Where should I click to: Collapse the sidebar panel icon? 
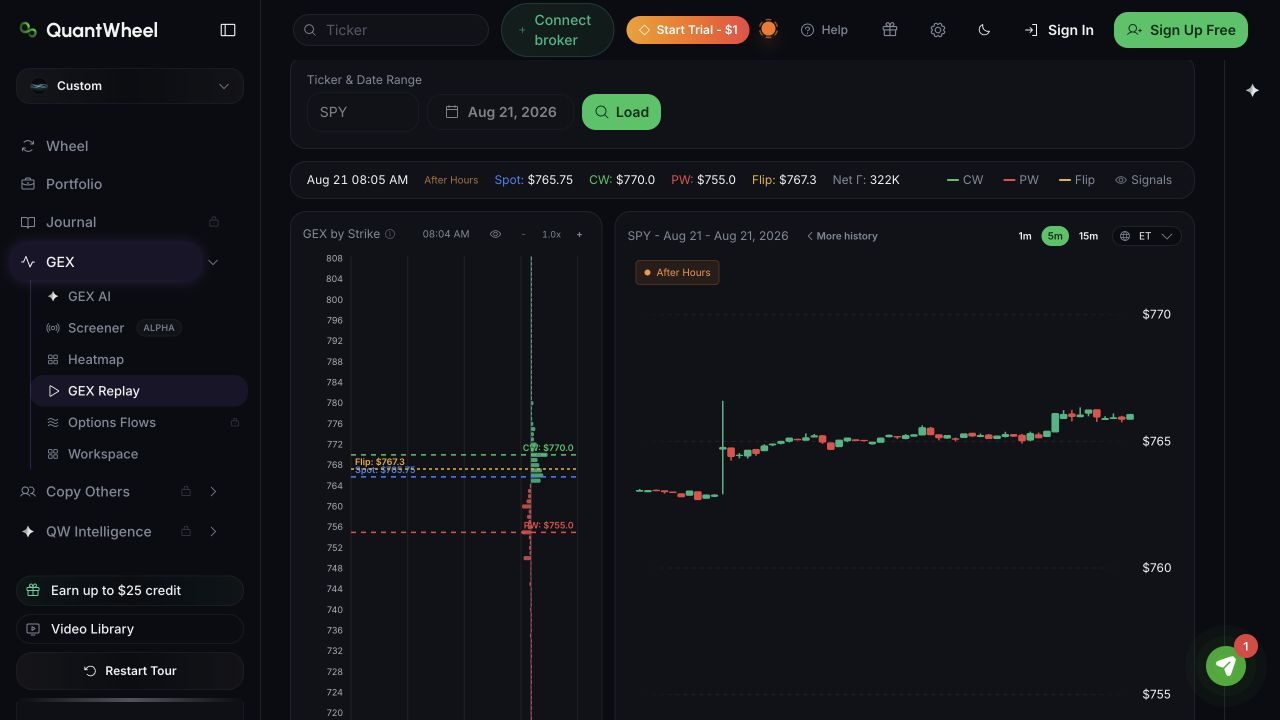(228, 30)
